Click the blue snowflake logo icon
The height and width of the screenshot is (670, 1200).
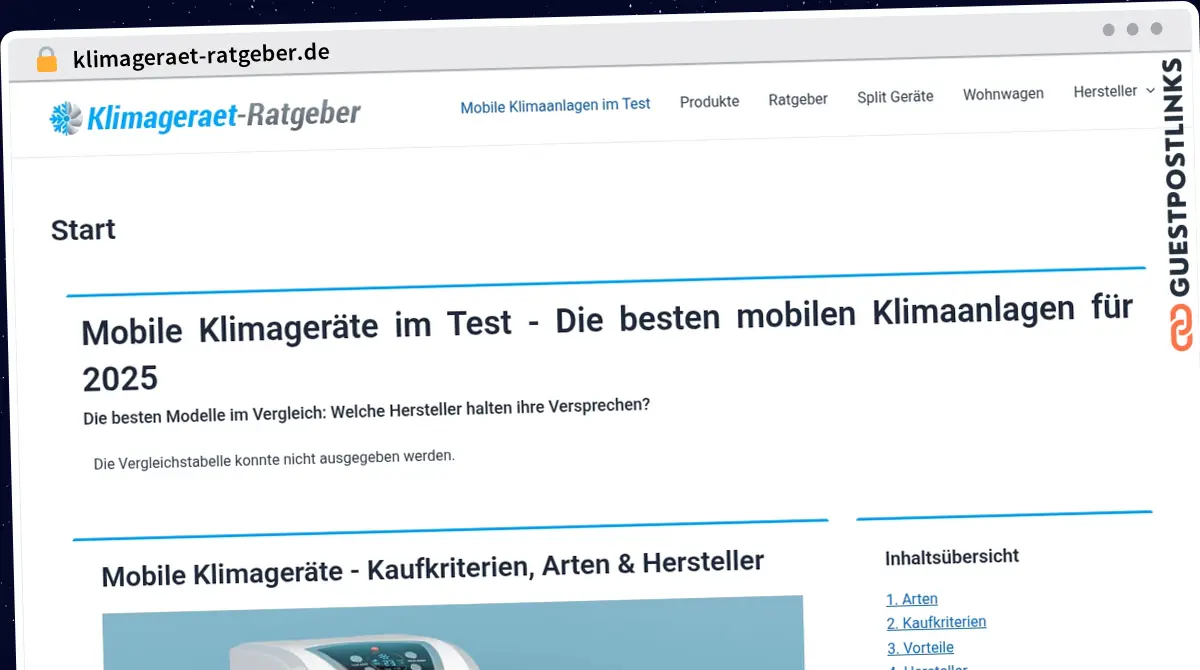point(66,118)
